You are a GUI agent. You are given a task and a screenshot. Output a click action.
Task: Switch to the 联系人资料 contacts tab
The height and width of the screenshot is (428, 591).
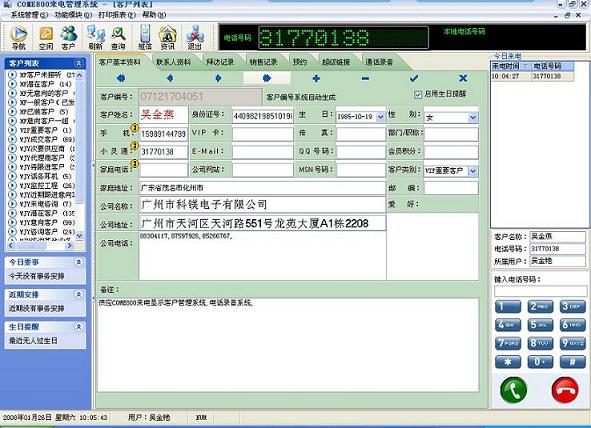click(x=173, y=62)
